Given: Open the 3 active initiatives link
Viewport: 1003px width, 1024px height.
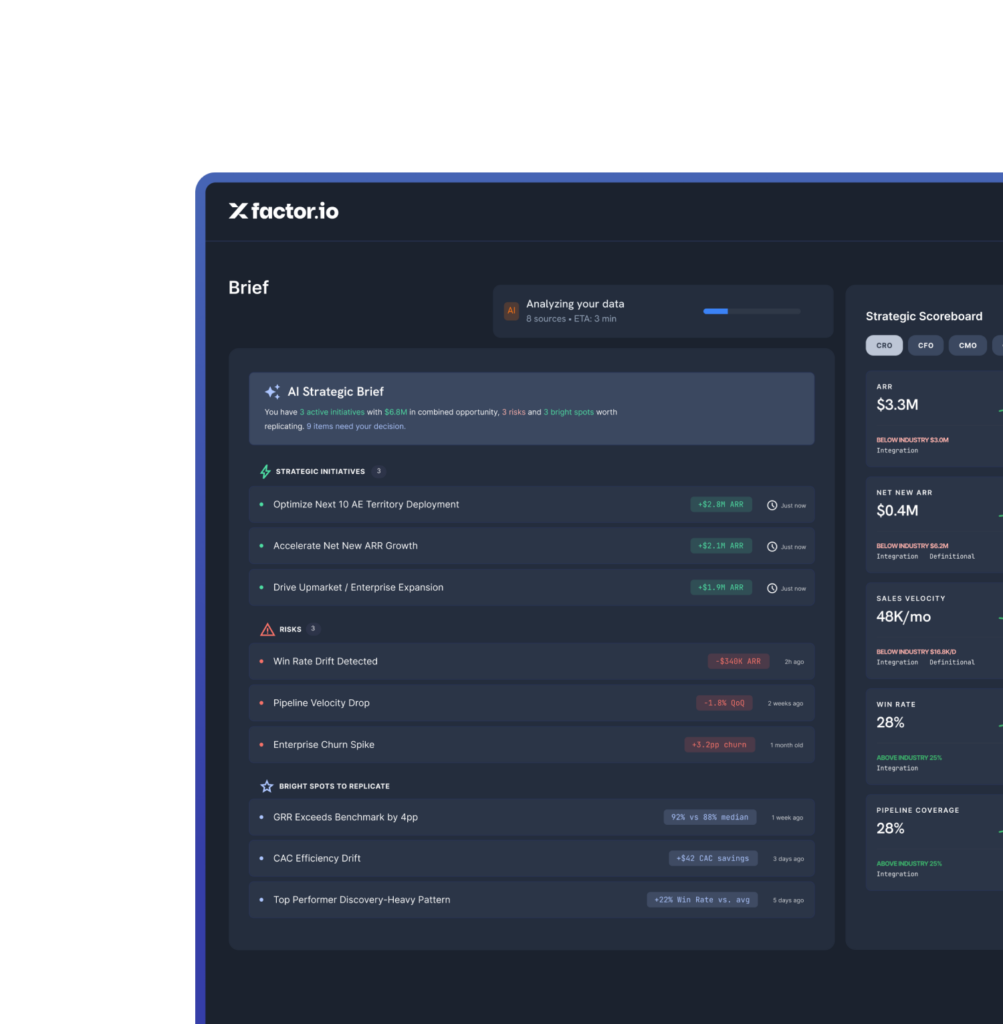Looking at the screenshot, I should (332, 412).
